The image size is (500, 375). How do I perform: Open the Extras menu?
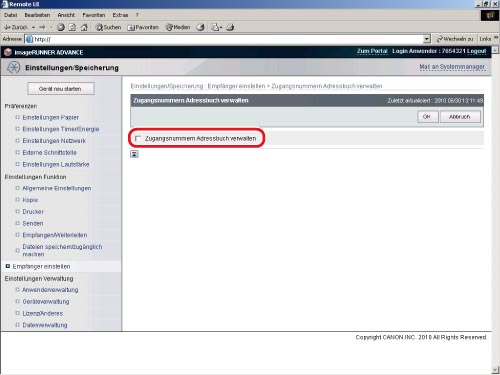[x=120, y=15]
